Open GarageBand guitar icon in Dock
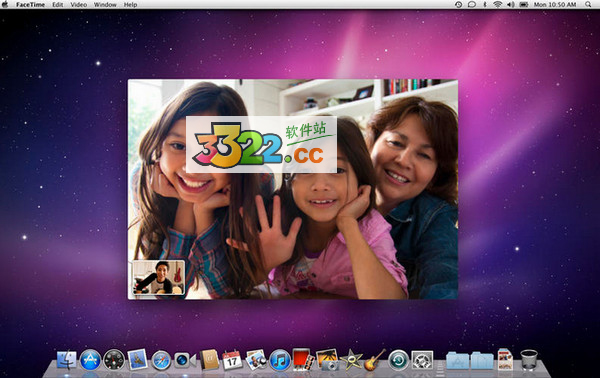This screenshot has width=600, height=378. click(x=374, y=360)
